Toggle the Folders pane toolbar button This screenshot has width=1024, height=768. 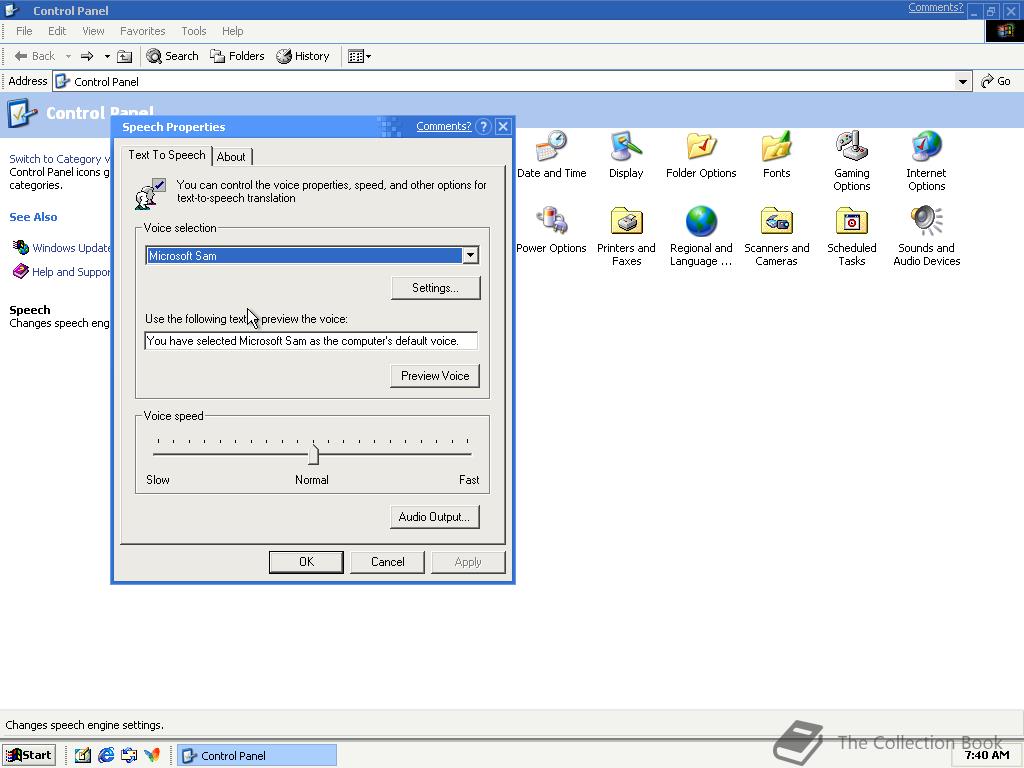tap(237, 56)
